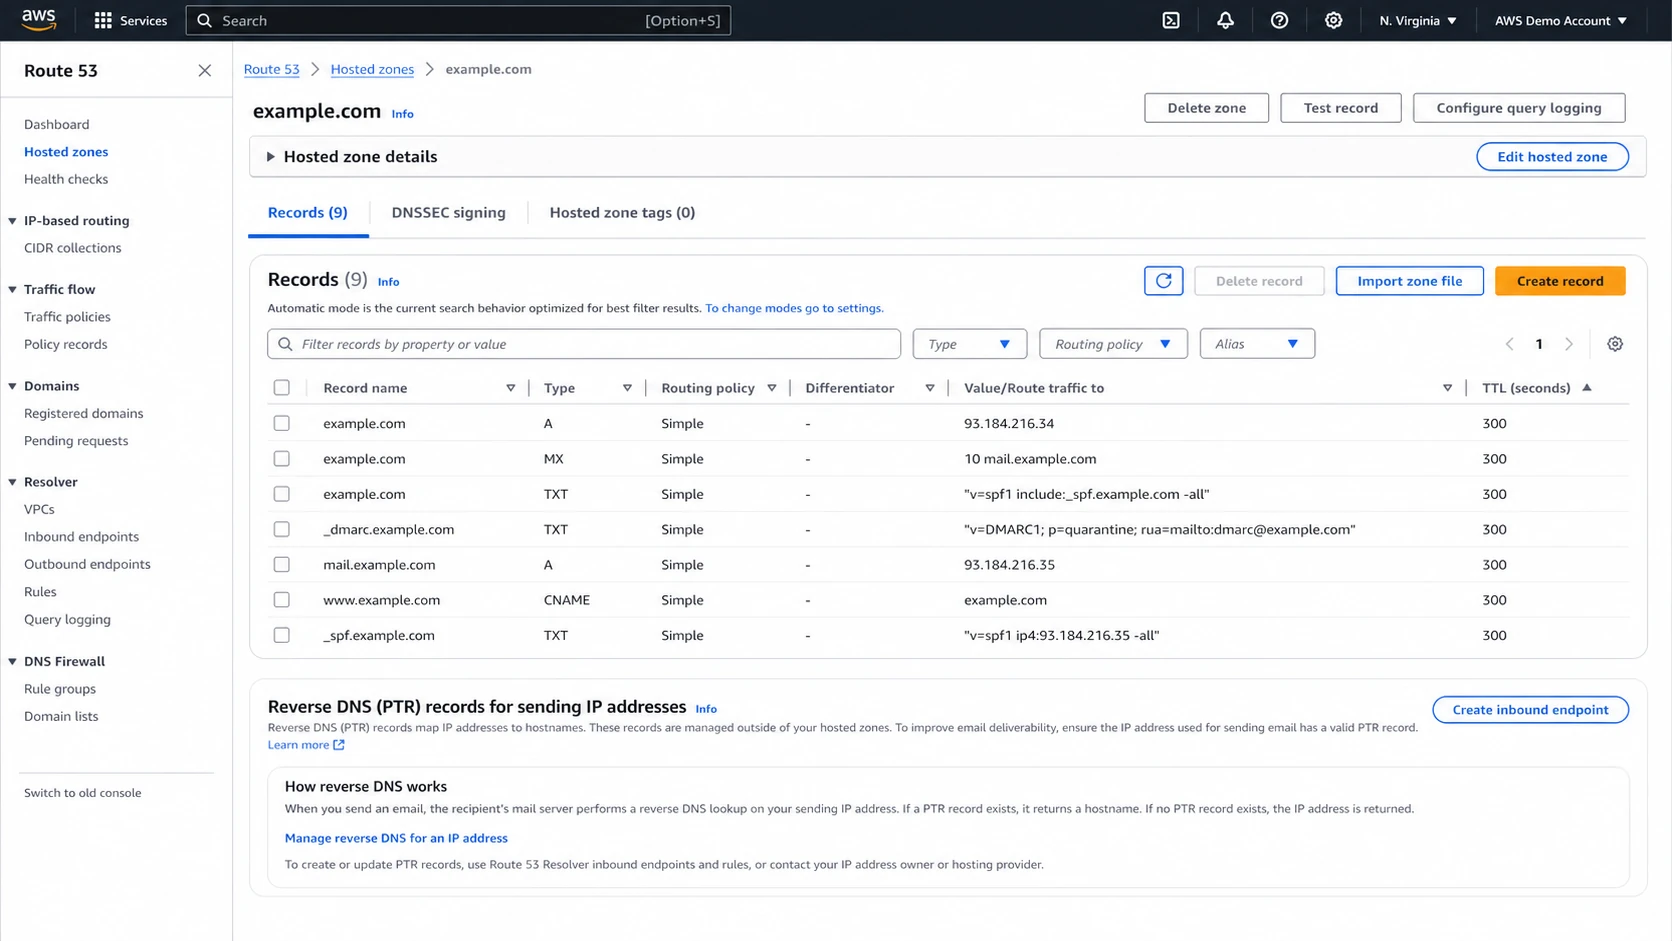Image resolution: width=1672 pixels, height=941 pixels.
Task: Switch to the DNSSEC signing tab
Action: click(448, 213)
